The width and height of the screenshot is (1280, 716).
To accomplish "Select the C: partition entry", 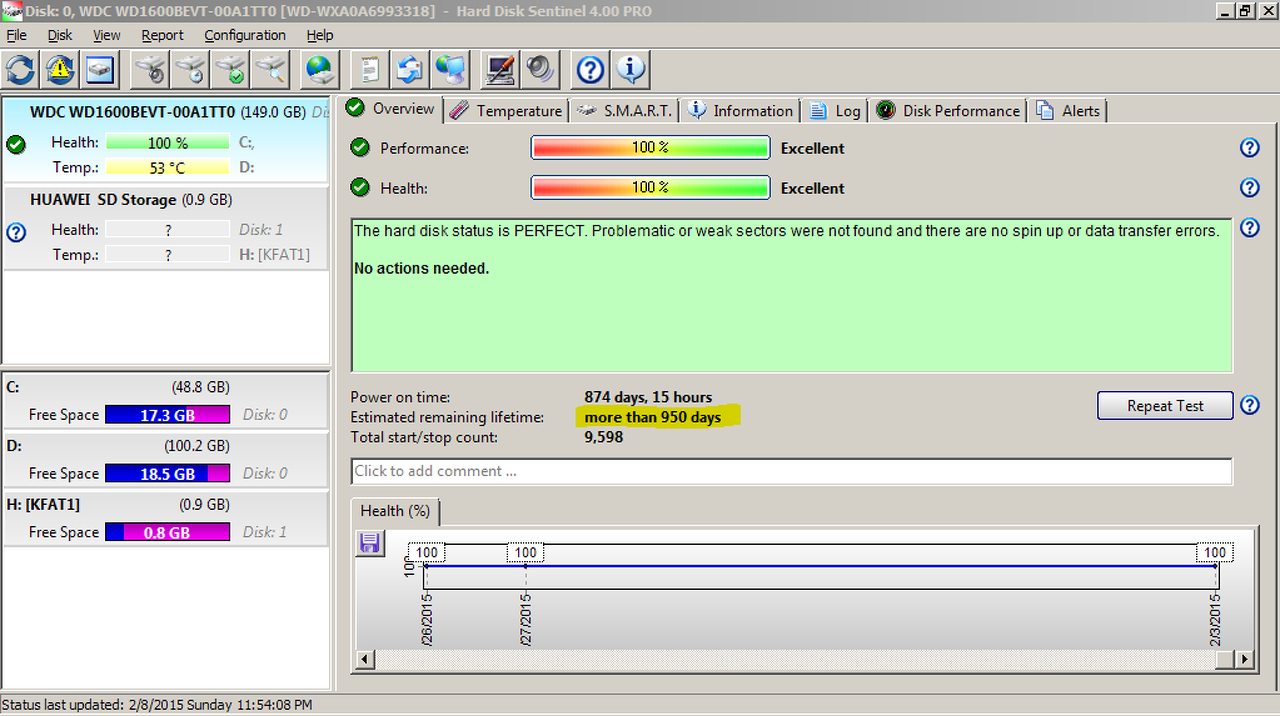I will point(166,400).
